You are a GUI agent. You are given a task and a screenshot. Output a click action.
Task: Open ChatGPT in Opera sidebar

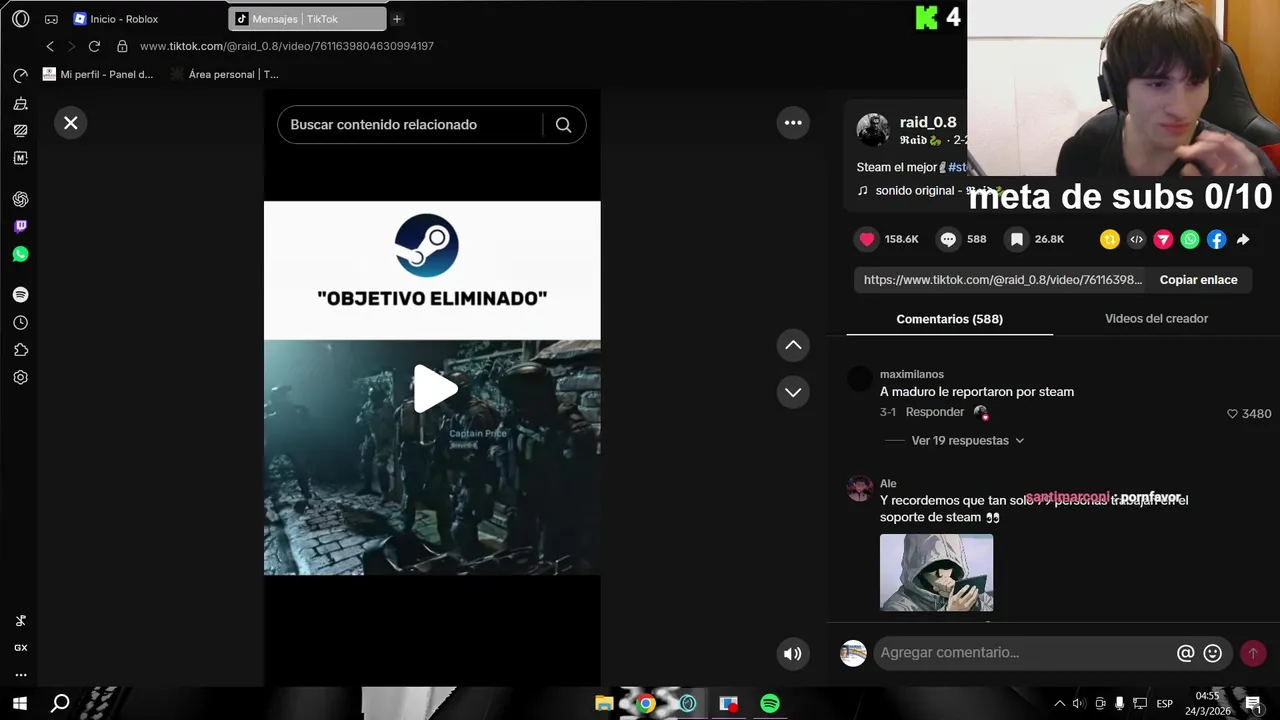[20, 199]
